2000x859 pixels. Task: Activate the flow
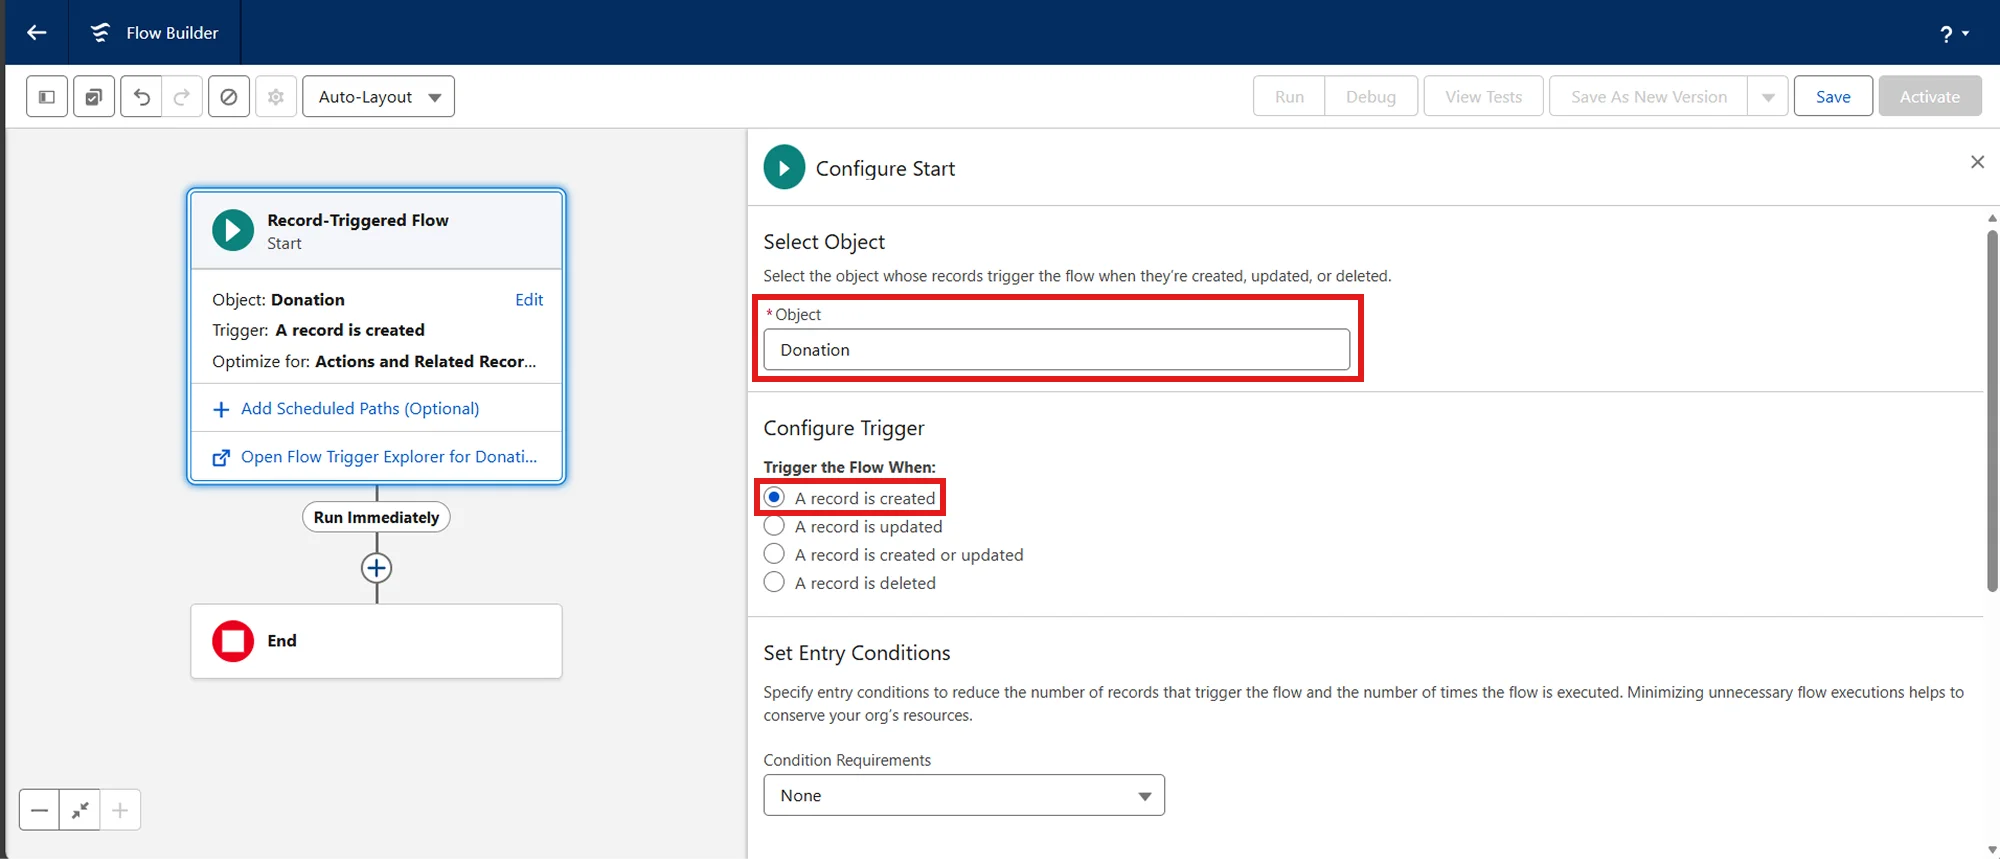tap(1930, 97)
